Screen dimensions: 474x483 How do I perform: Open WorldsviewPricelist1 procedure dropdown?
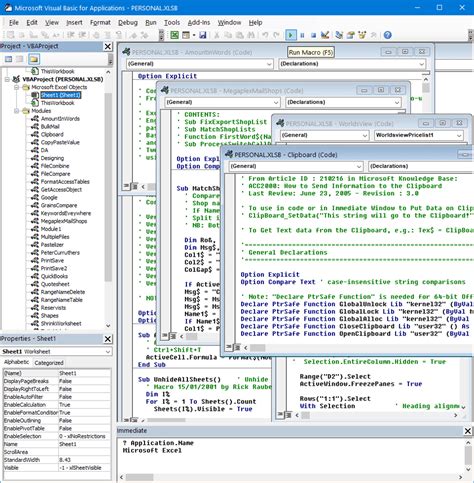[x=459, y=135]
